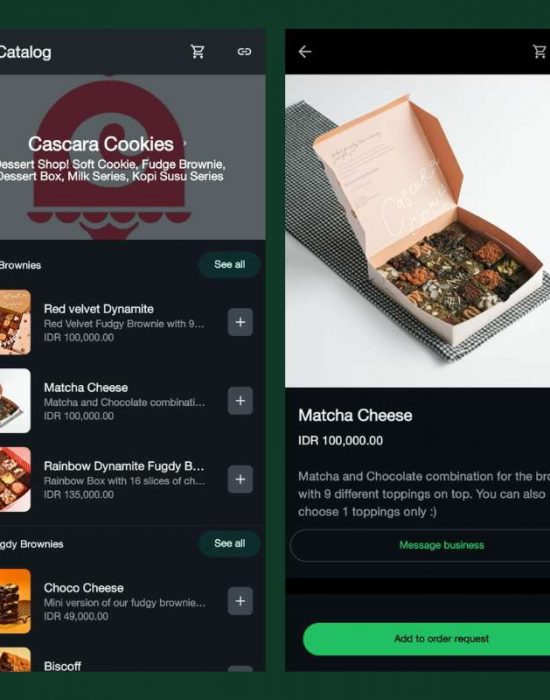Open the Choco Cheese thumbnail
550x700 pixels.
pyautogui.click(x=15, y=601)
